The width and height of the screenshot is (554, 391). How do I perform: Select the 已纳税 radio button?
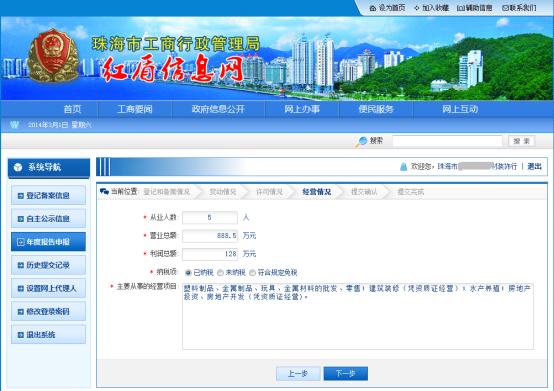click(x=188, y=273)
